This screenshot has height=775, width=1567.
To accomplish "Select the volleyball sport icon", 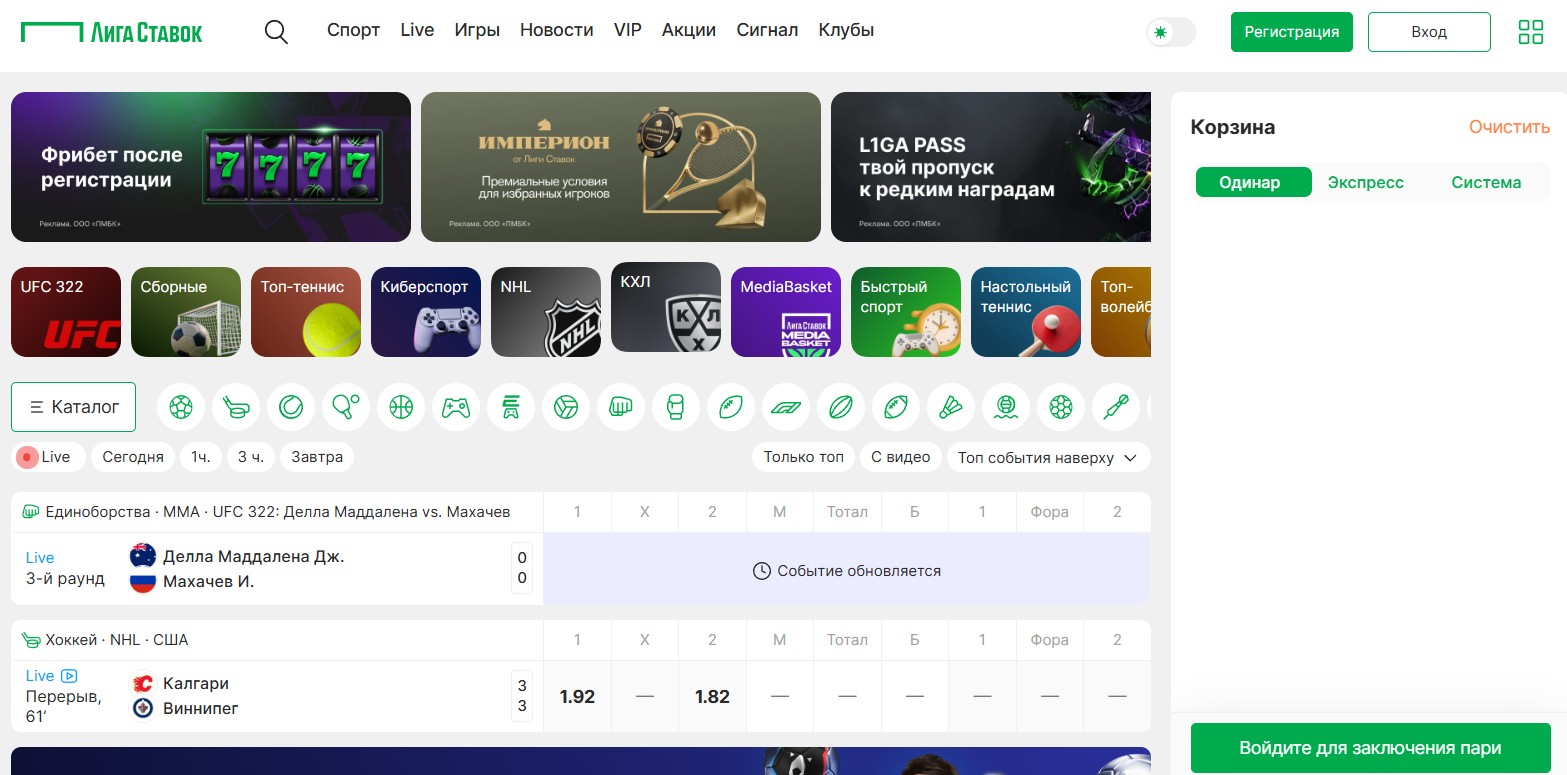I will pyautogui.click(x=566, y=407).
